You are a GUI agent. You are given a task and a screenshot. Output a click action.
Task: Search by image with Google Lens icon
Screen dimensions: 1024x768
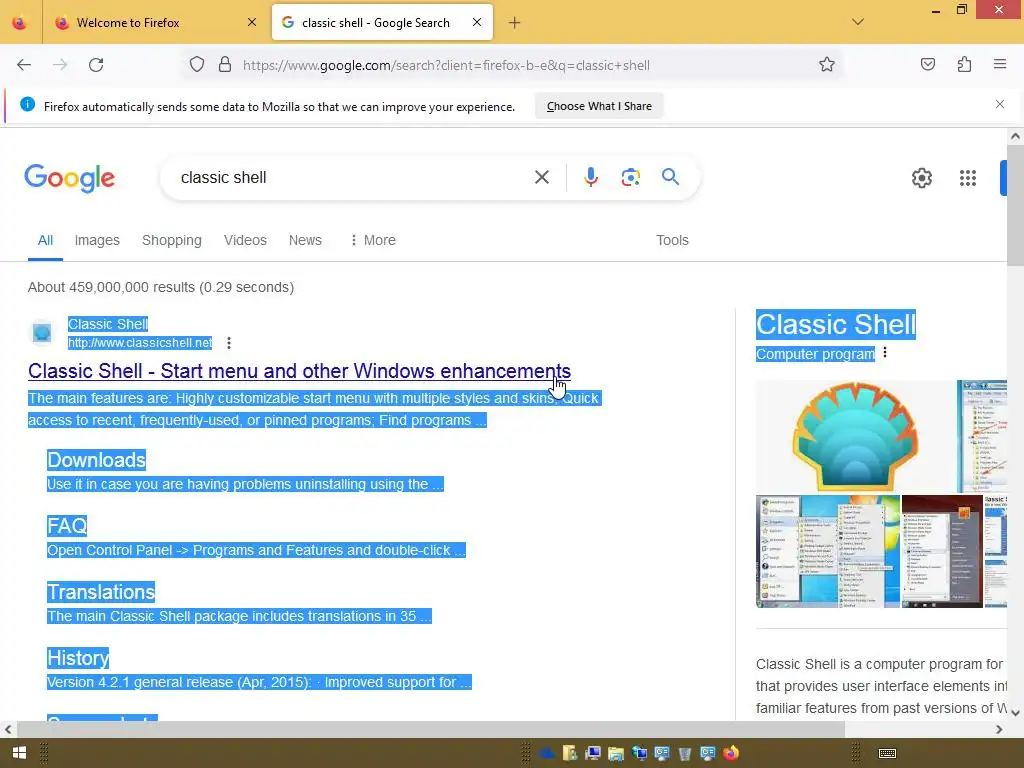pyautogui.click(x=630, y=177)
